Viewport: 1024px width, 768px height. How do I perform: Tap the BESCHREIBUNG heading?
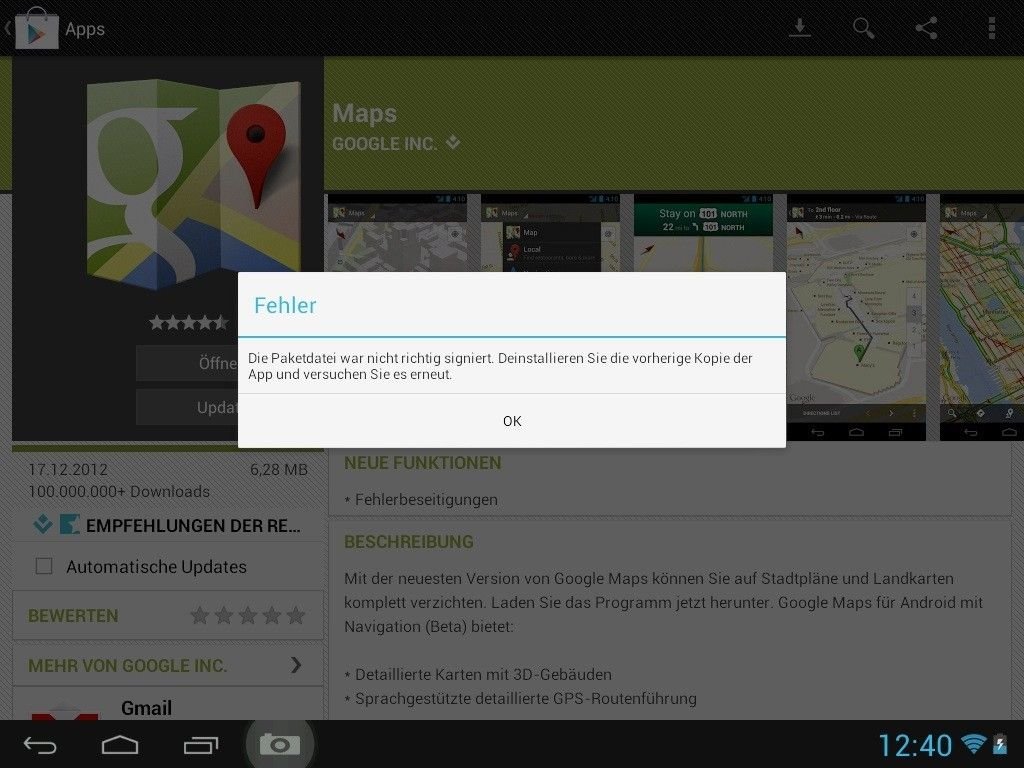[x=409, y=541]
